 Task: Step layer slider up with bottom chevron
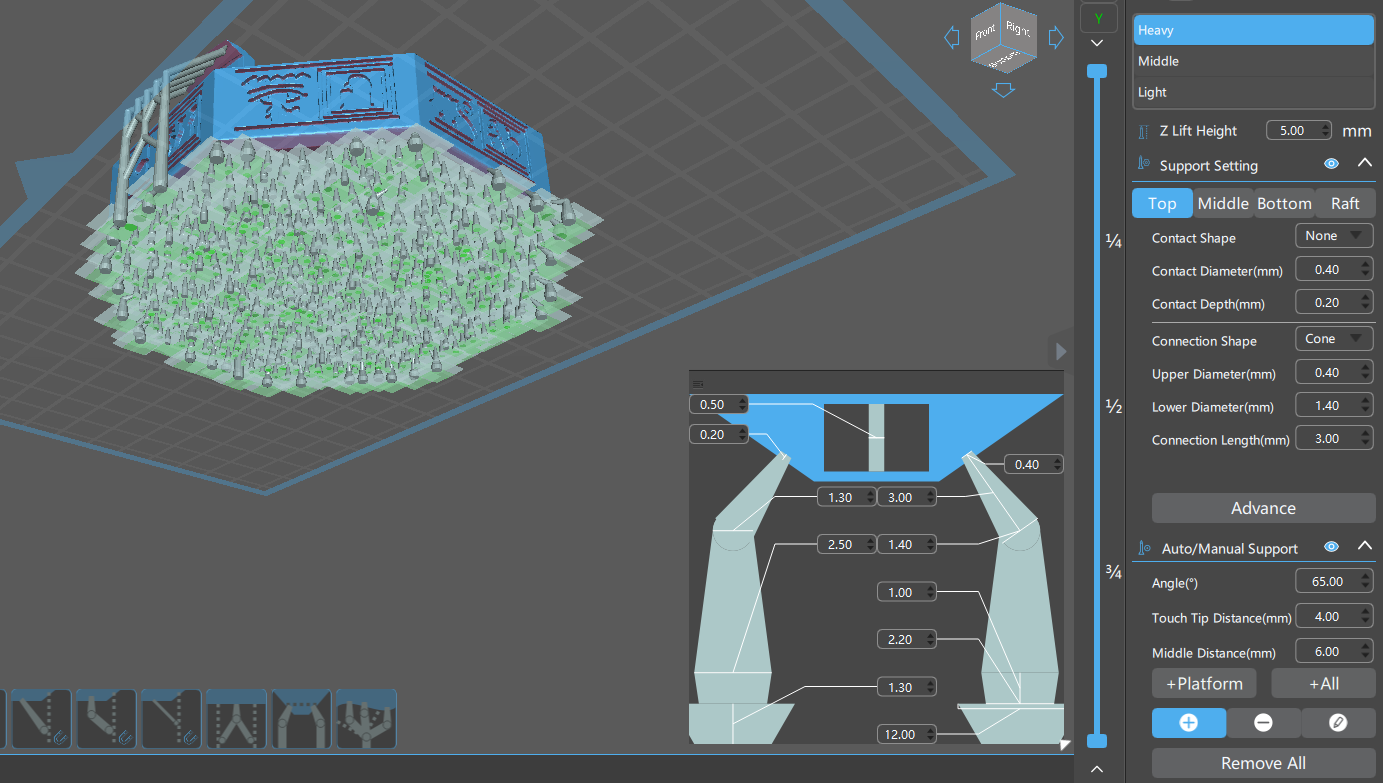tap(1097, 769)
